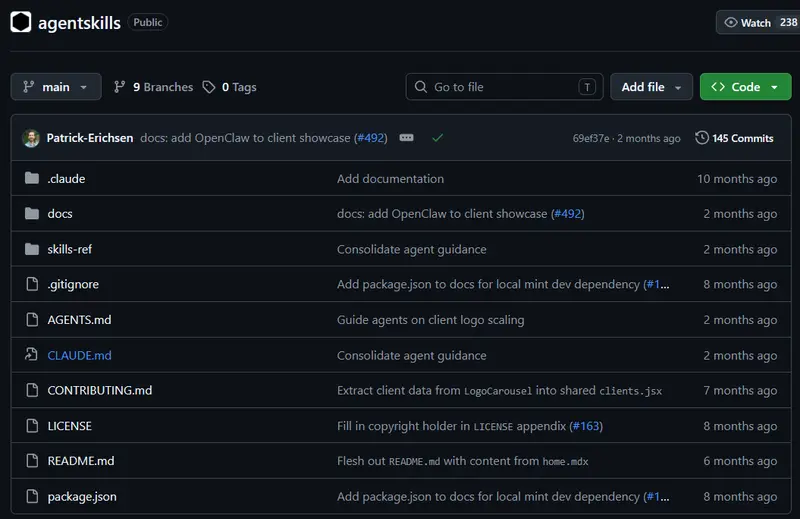Open the AGENTS.md file
800x519 pixels.
79,319
